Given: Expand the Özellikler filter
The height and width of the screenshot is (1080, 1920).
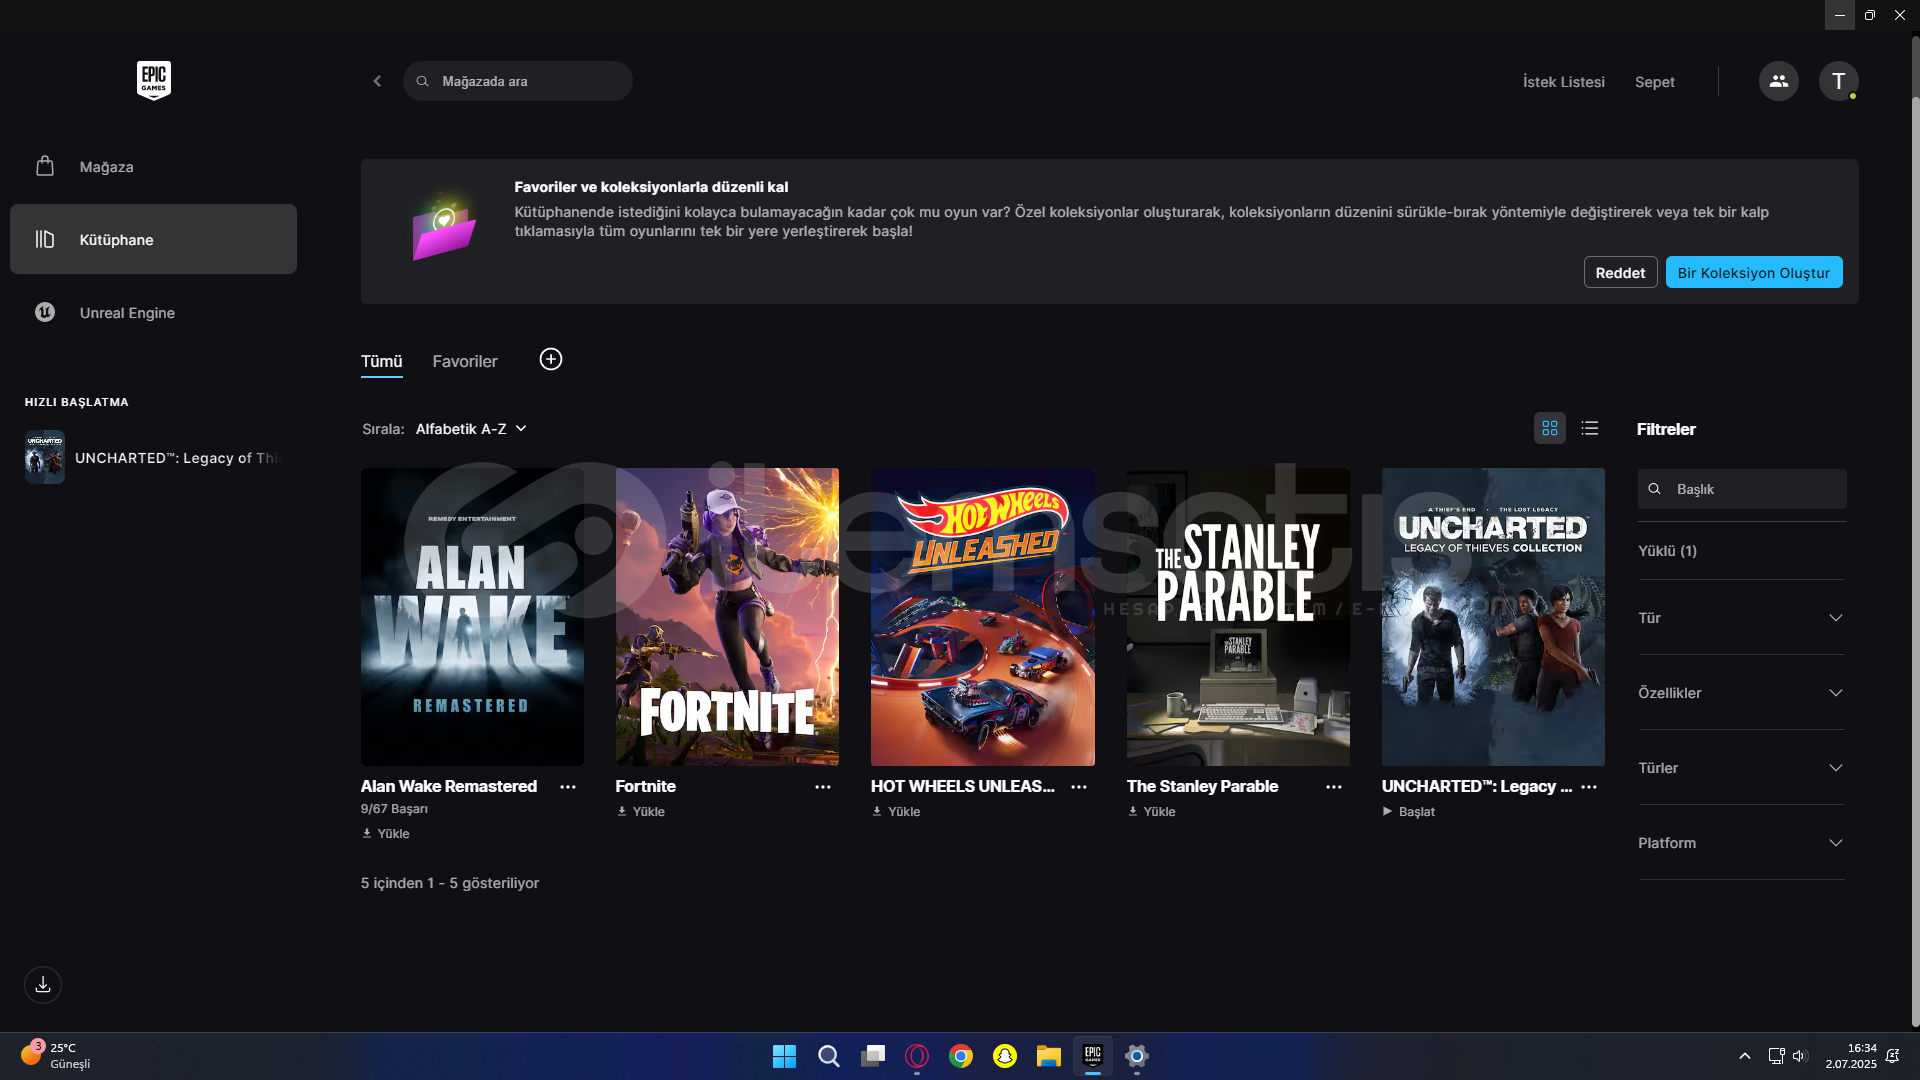Looking at the screenshot, I should pos(1741,692).
